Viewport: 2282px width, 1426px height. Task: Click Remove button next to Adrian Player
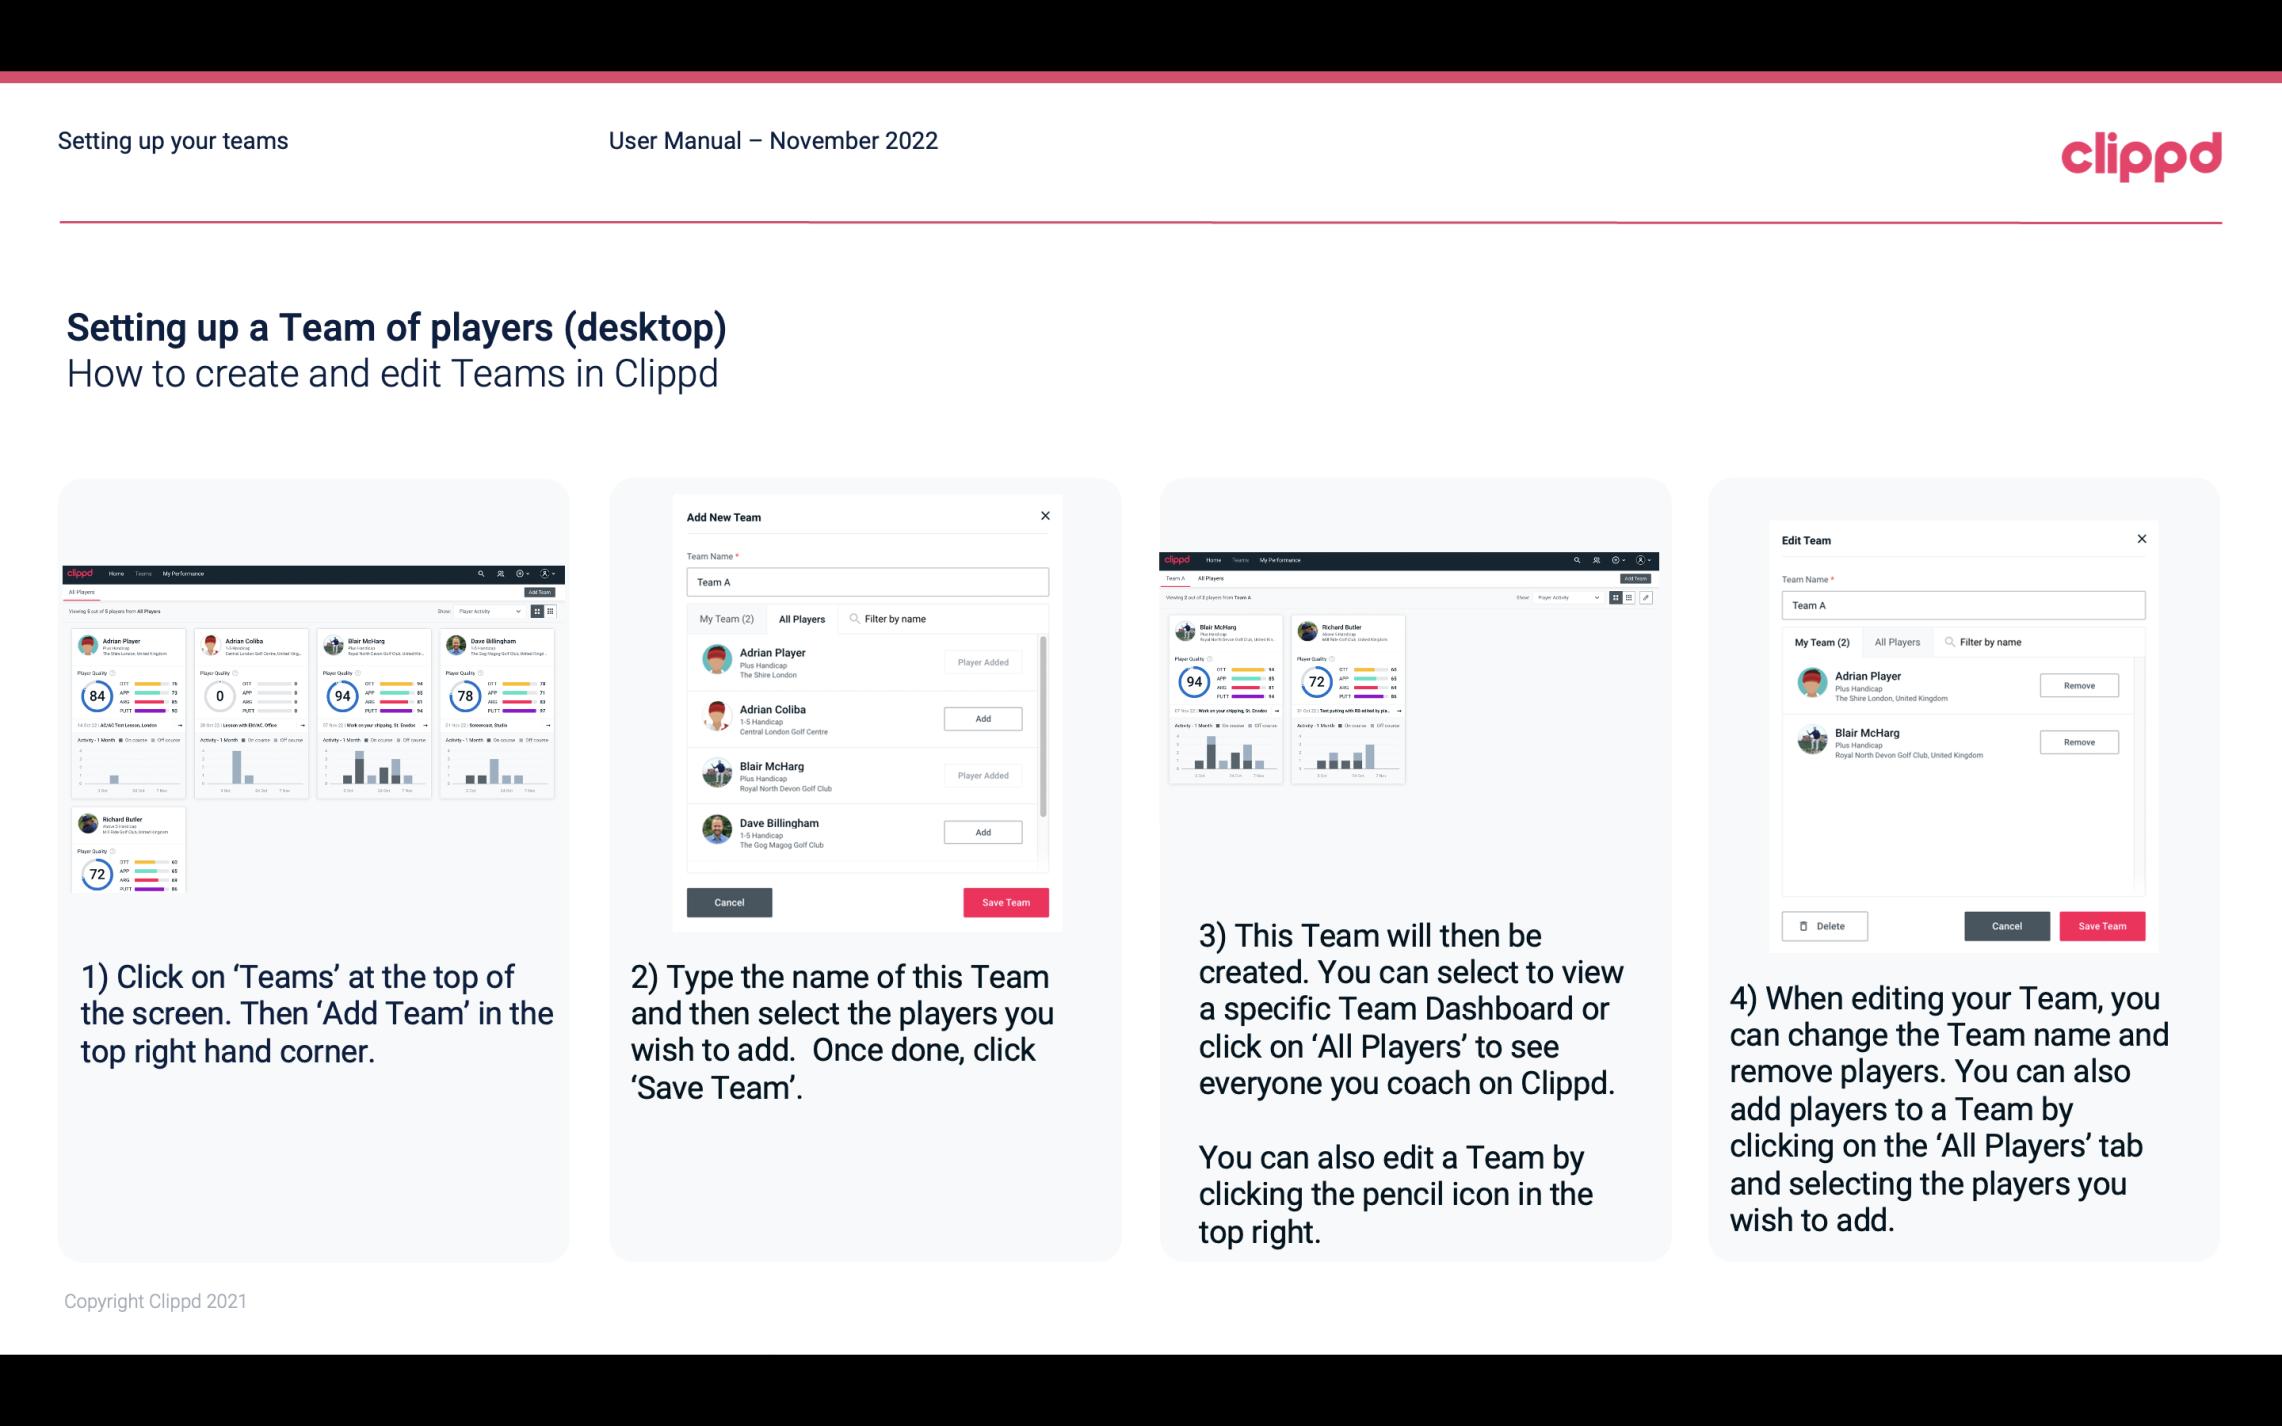(x=2078, y=687)
